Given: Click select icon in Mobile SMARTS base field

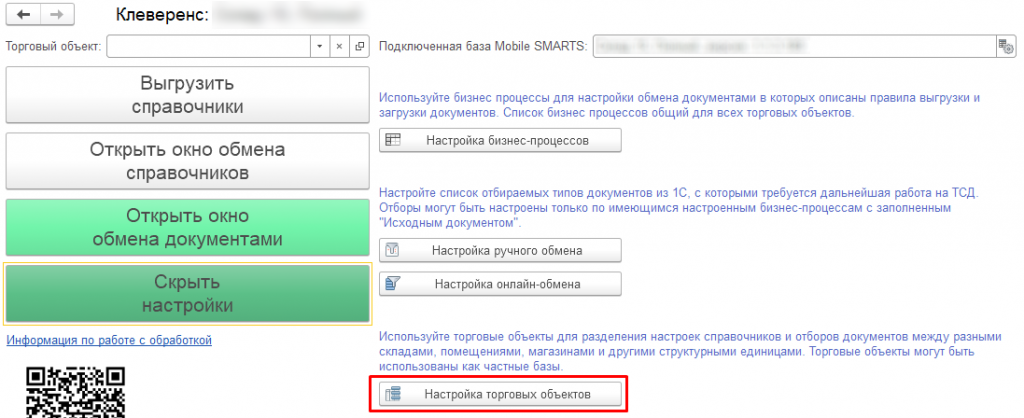Looking at the screenshot, I should 1005,46.
